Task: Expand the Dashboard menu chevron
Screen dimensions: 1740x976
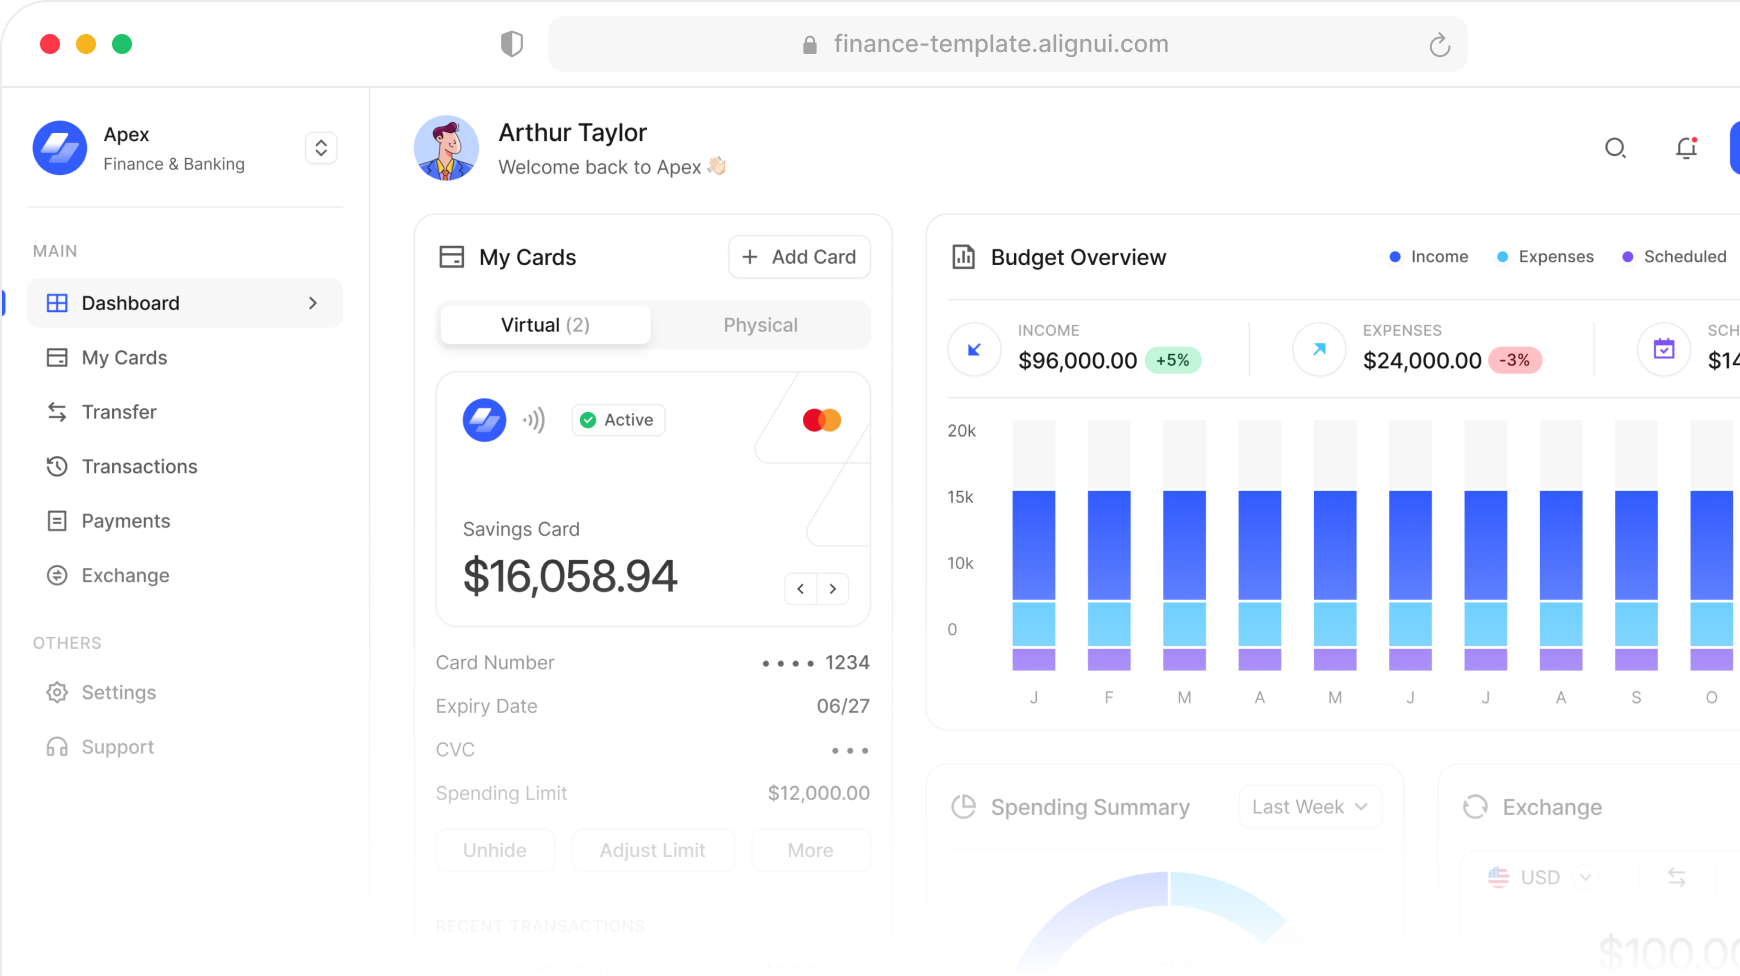Action: (x=313, y=303)
